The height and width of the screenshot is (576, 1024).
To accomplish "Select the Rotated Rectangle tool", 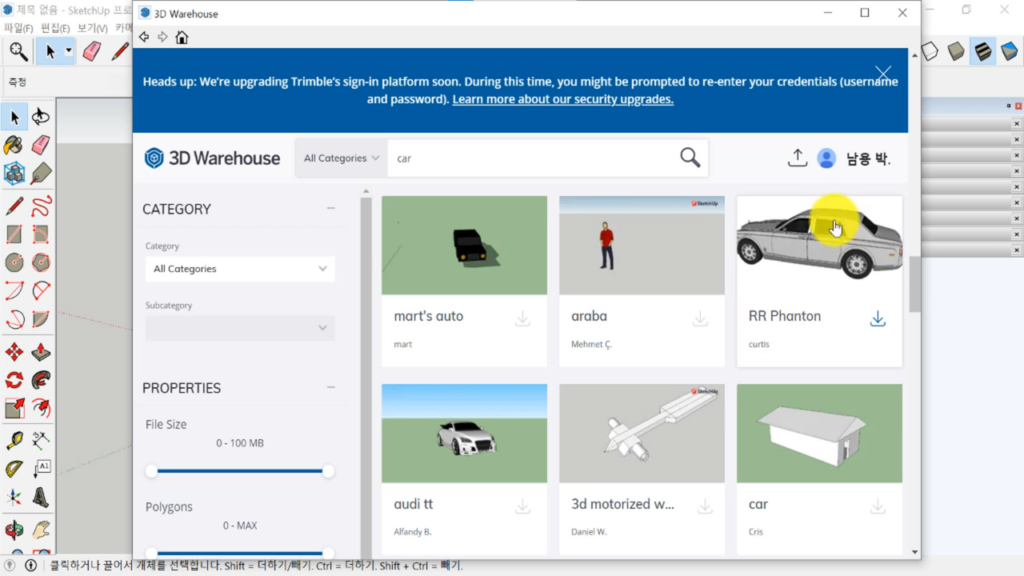I will click(40, 234).
